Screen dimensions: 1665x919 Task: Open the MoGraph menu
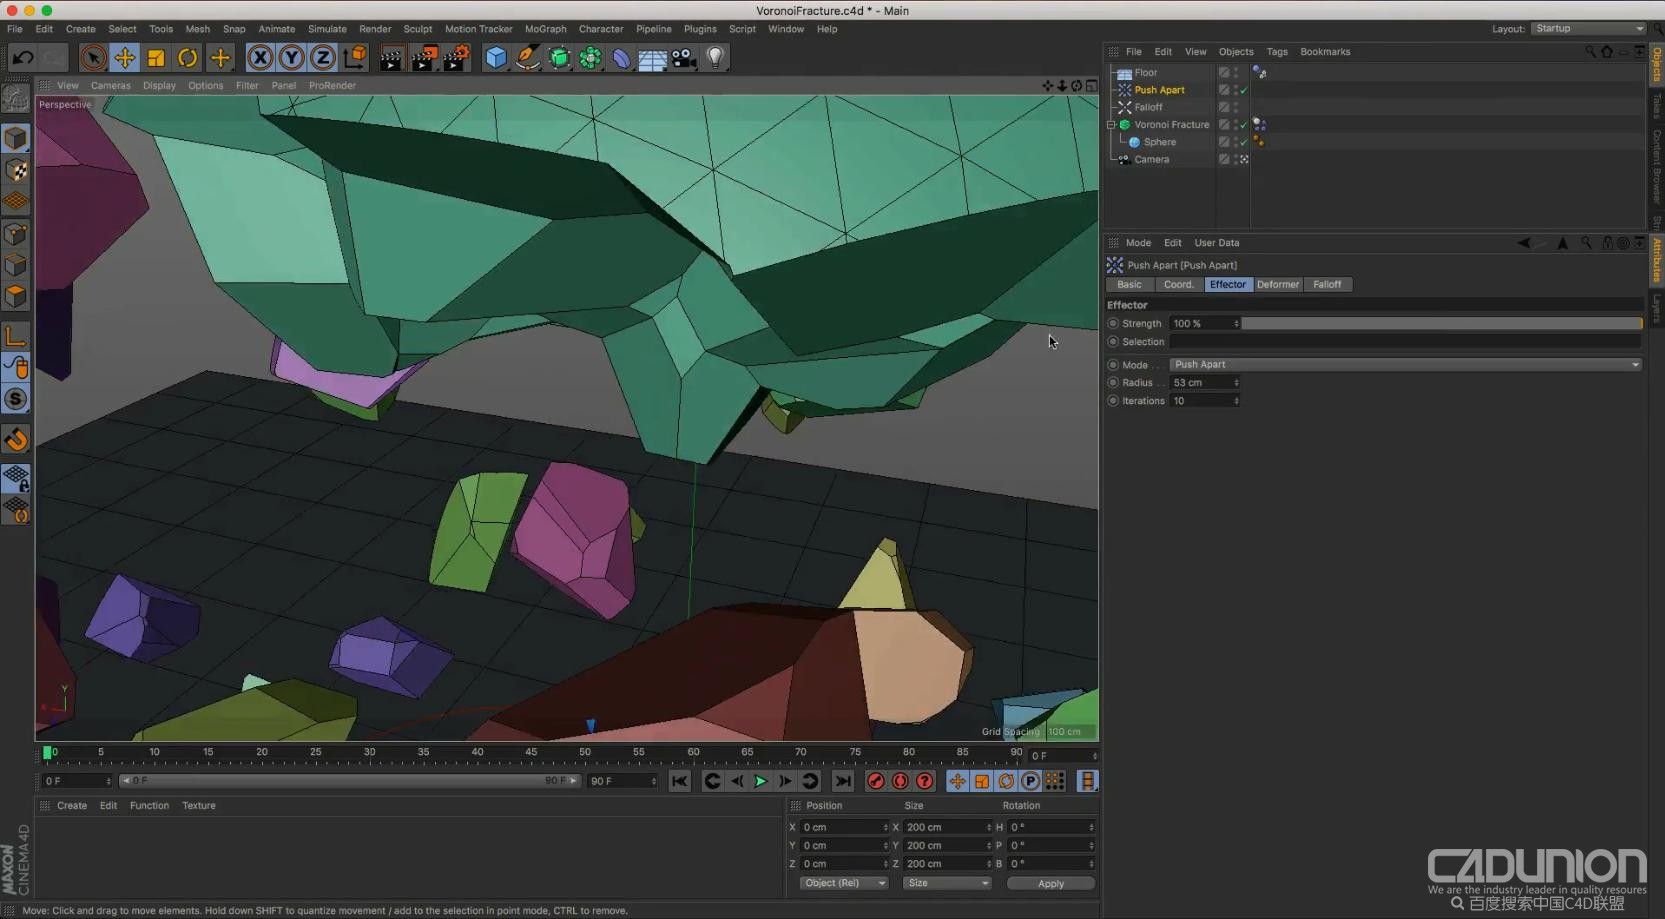click(545, 29)
